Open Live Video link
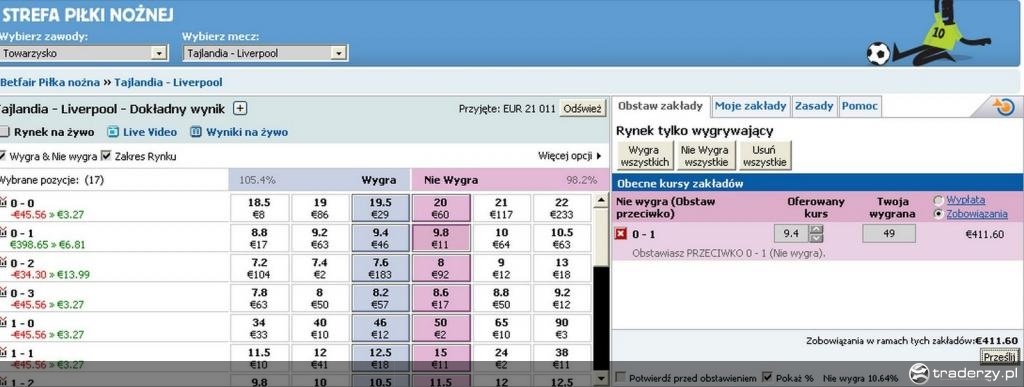 pos(150,132)
